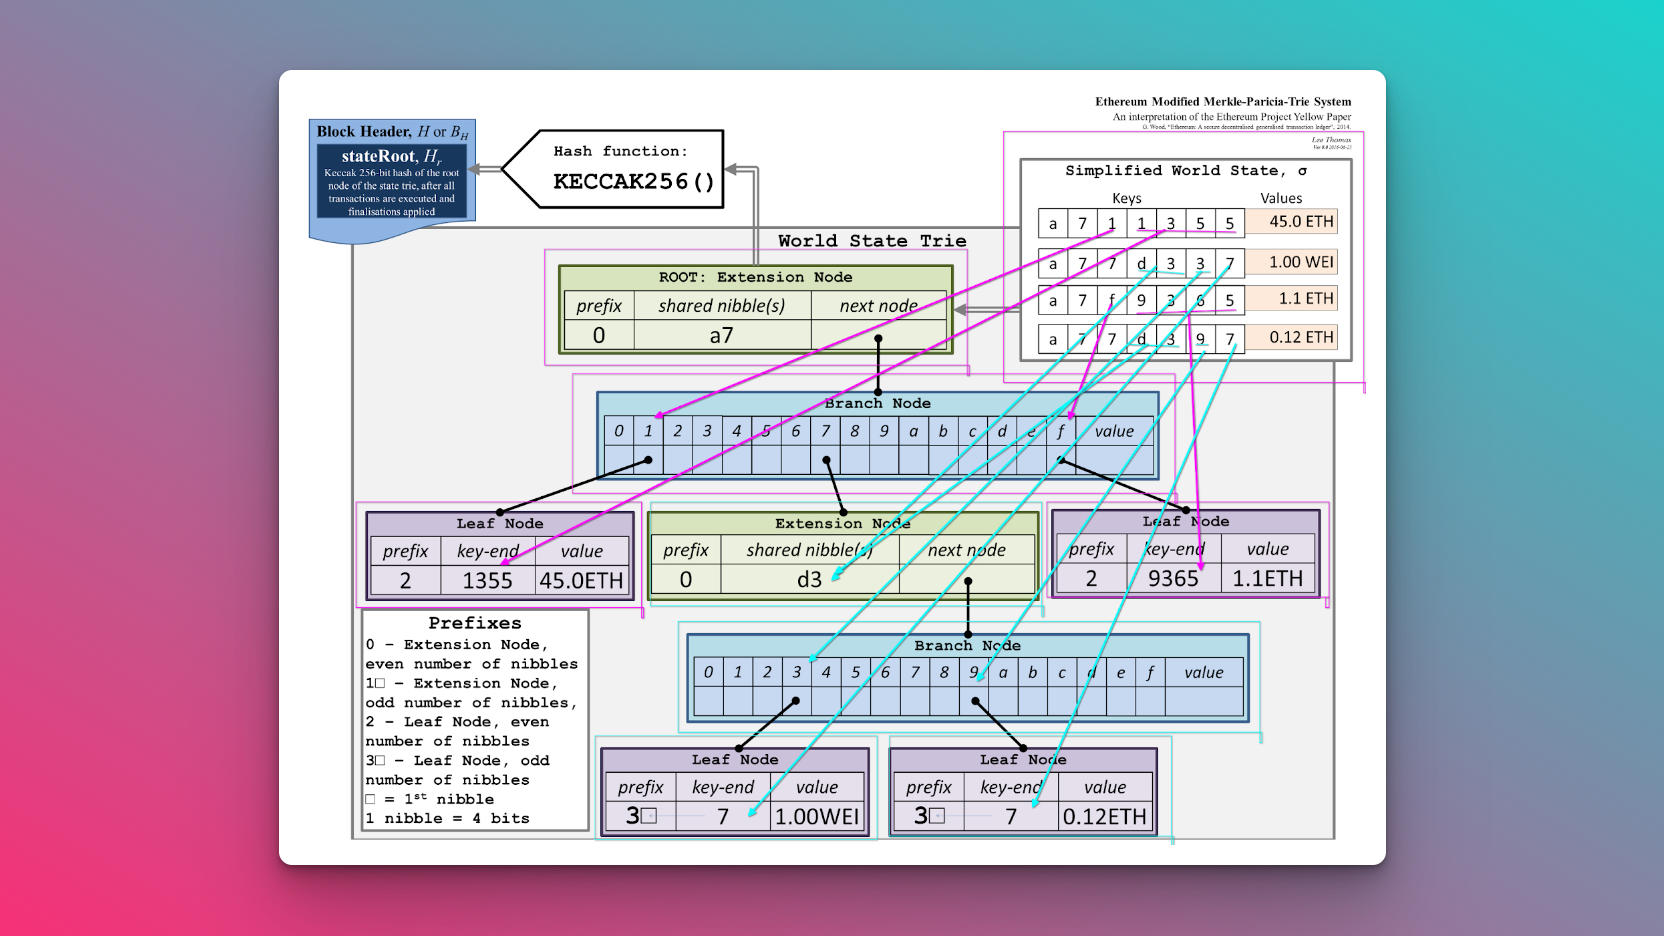The width and height of the screenshot is (1664, 936).
Task: Select the 'Branch Node' heading below d3 Extension Node
Action: point(968,645)
